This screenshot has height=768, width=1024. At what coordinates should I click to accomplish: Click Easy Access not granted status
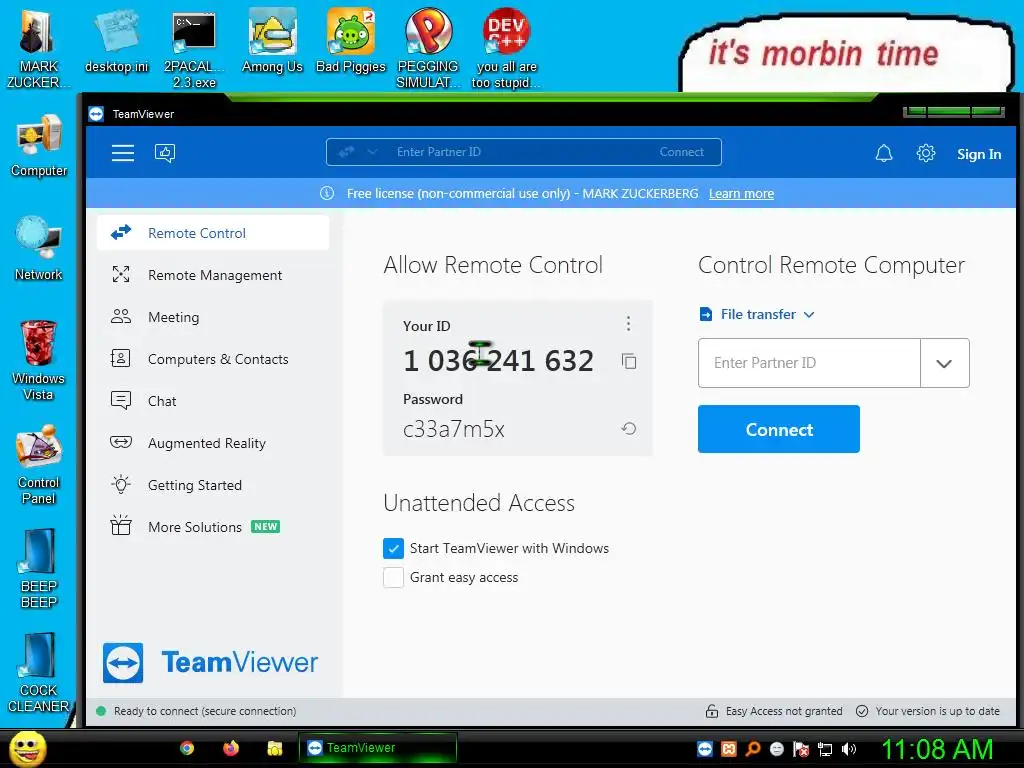point(774,711)
